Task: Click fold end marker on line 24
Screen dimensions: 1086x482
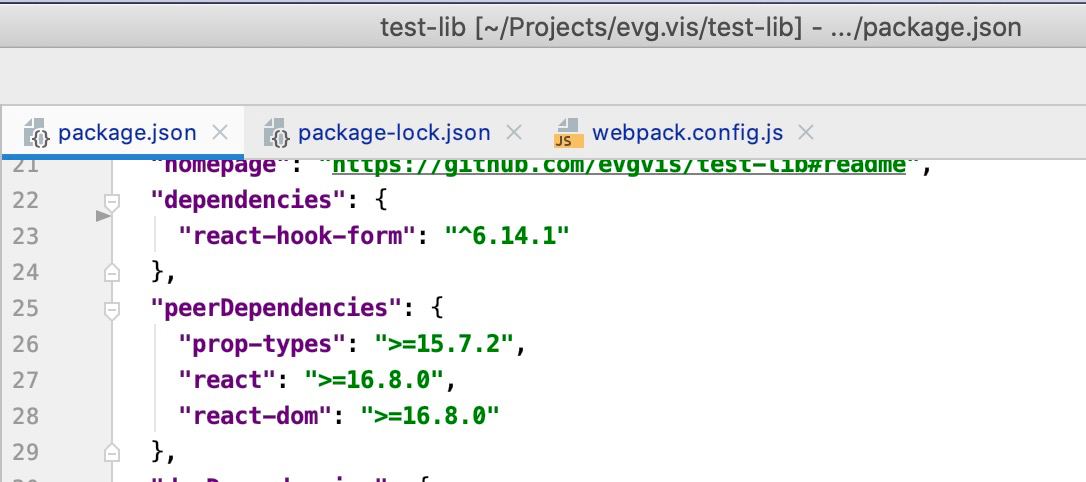Action: [x=112, y=271]
